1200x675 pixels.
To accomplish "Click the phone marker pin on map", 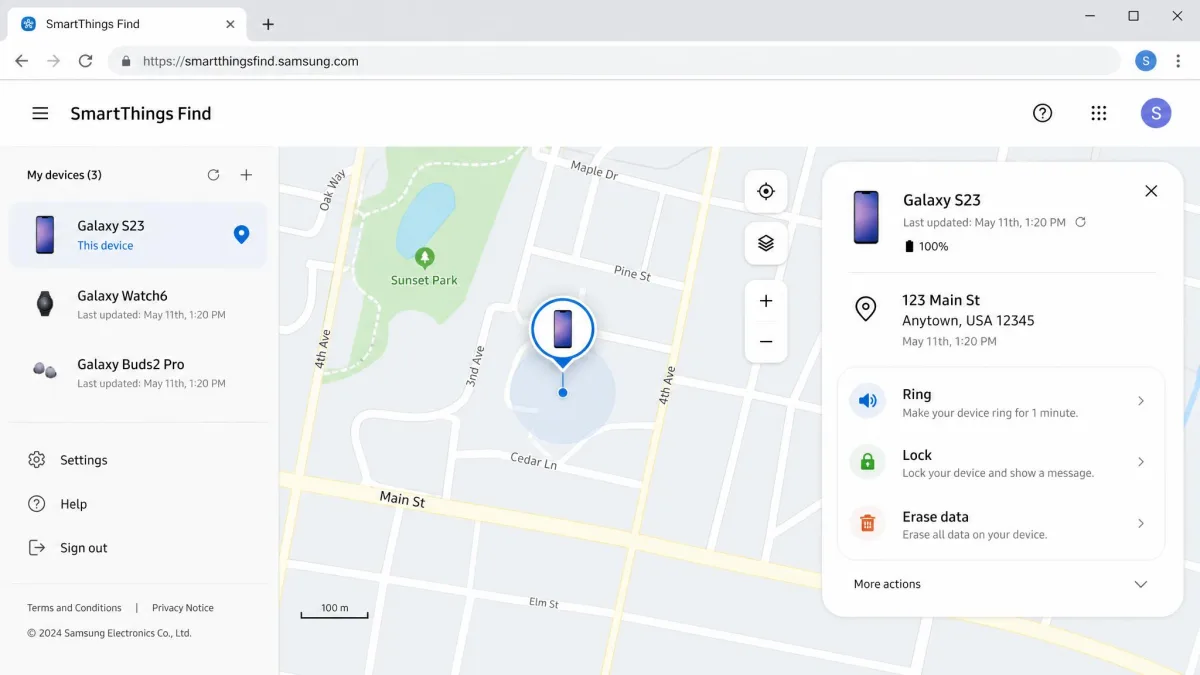I will click(563, 330).
